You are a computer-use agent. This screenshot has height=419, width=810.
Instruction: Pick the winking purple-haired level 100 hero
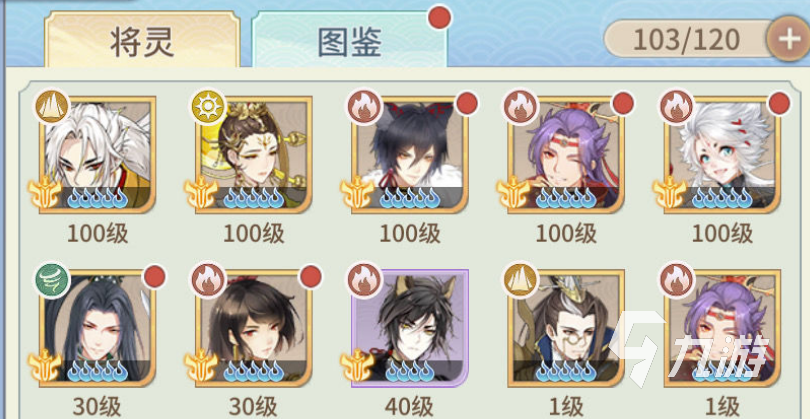pyautogui.click(x=566, y=154)
